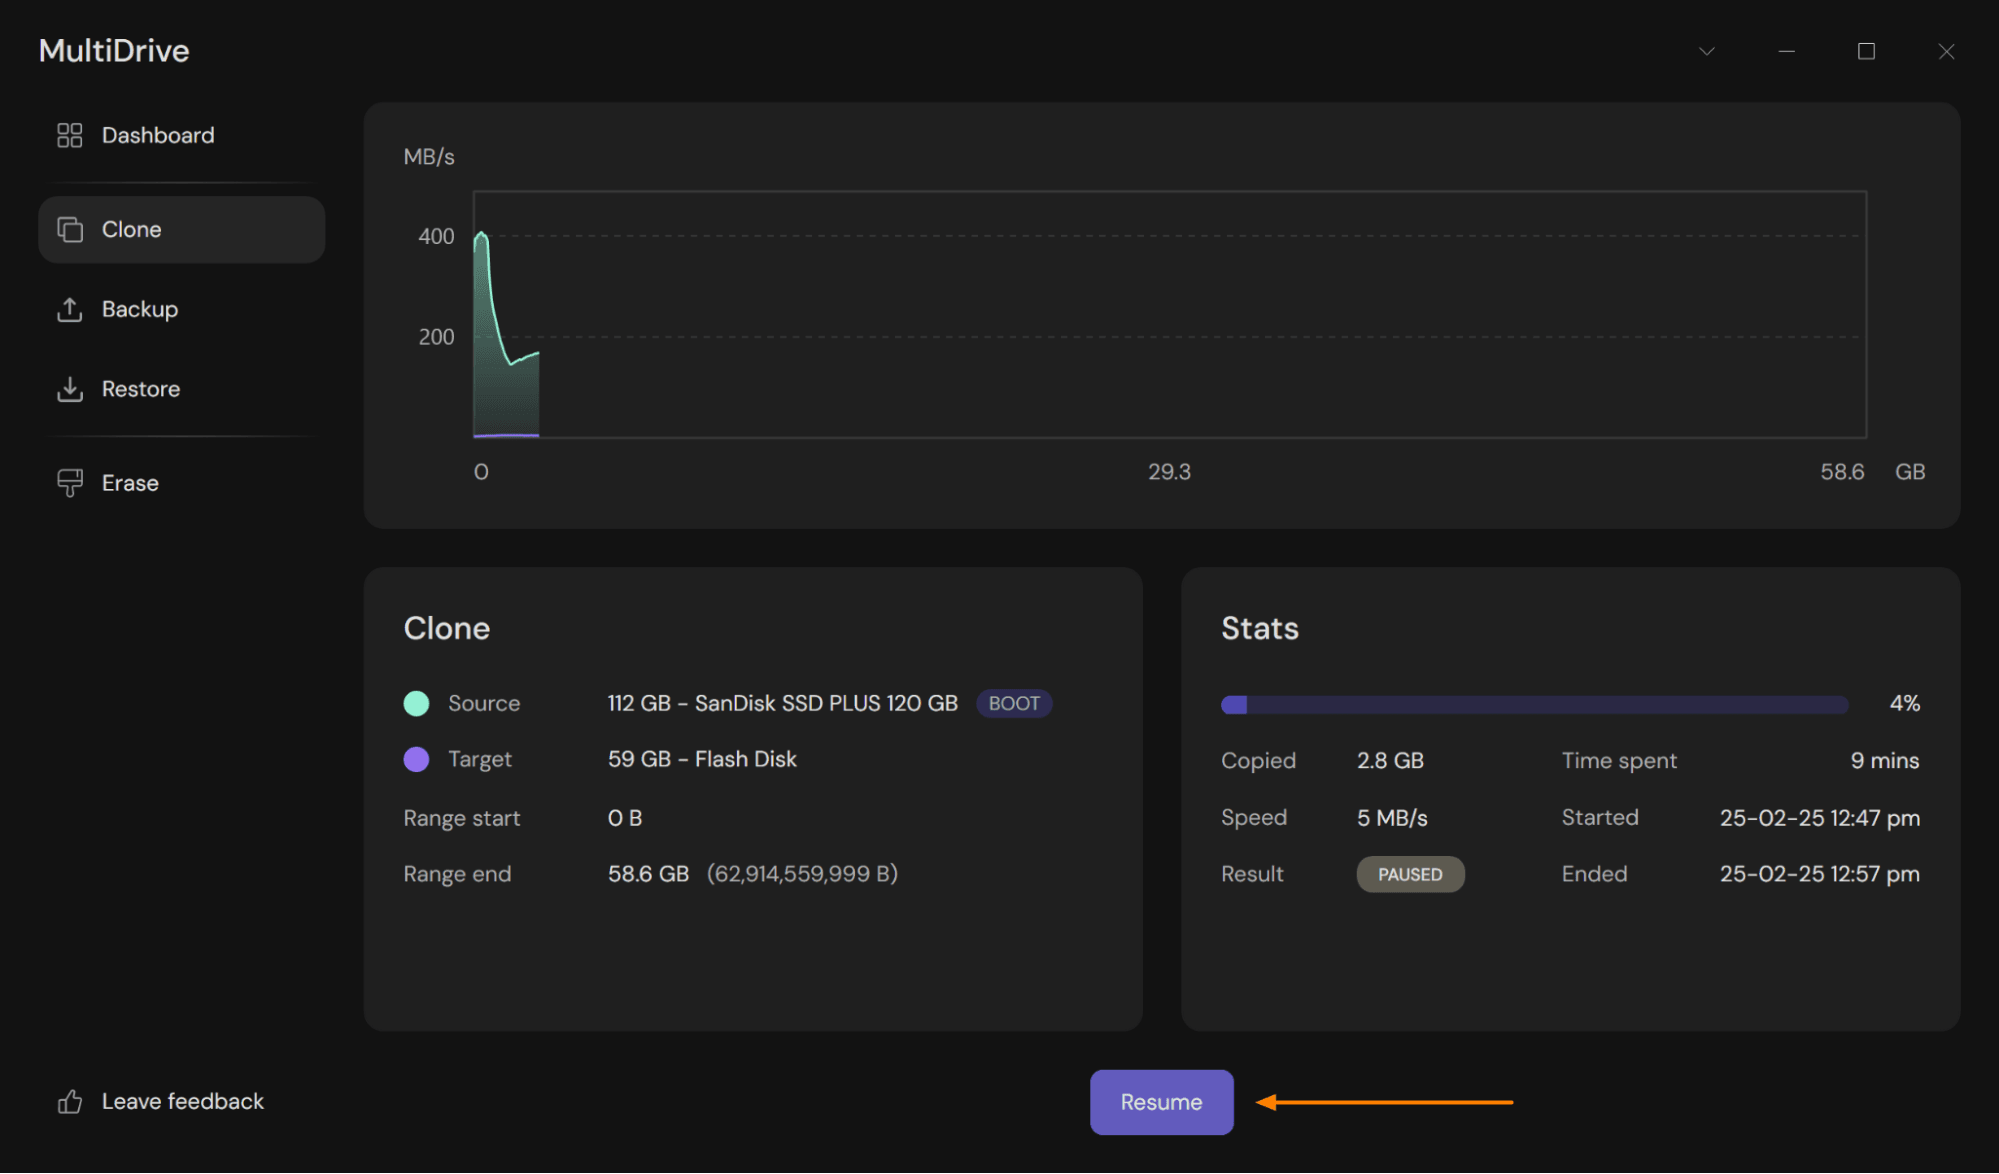This screenshot has width=1999, height=1174.
Task: Click the 4% clone progress bar
Action: pyautogui.click(x=1534, y=705)
